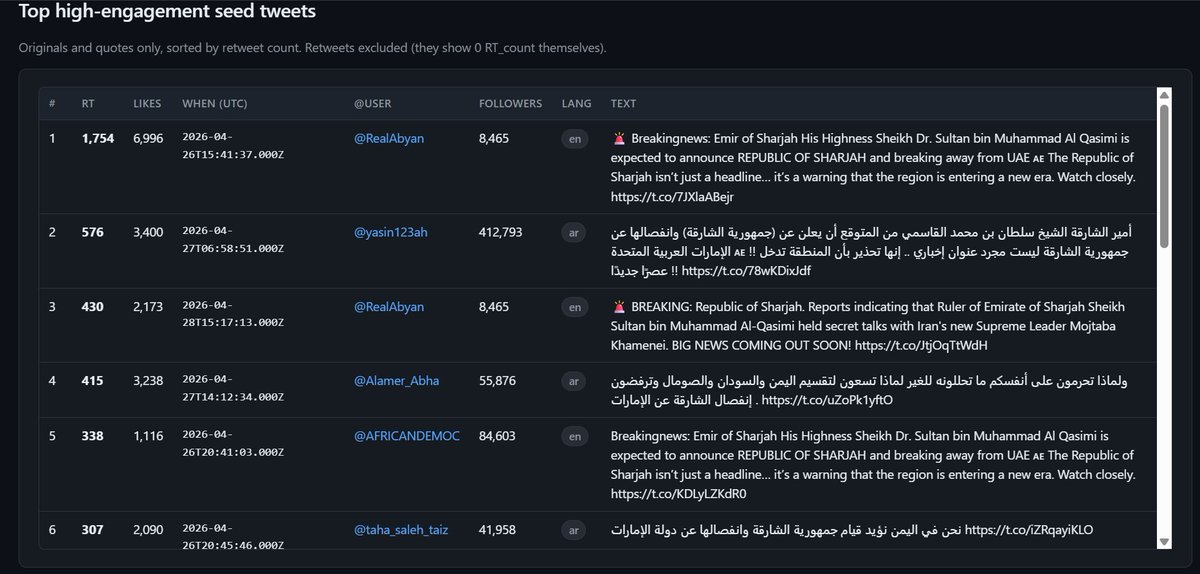Click the retweet count 338
Image resolution: width=1200 pixels, height=574 pixels.
(x=93, y=436)
